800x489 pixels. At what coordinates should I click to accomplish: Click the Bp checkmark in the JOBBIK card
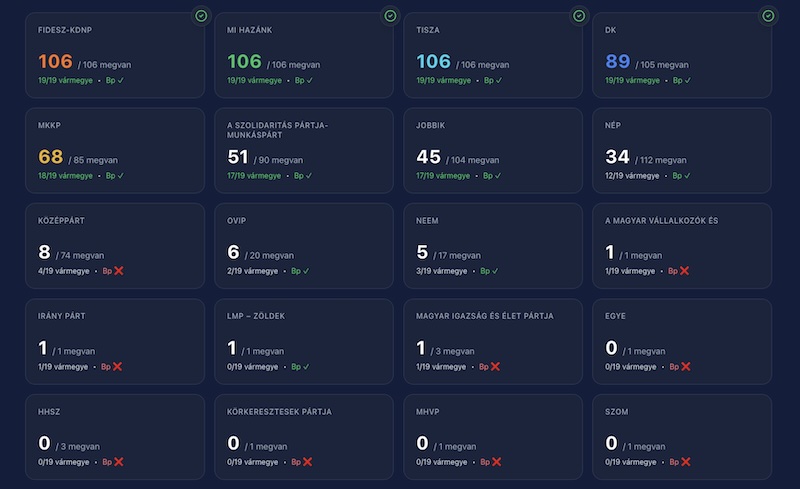click(497, 176)
